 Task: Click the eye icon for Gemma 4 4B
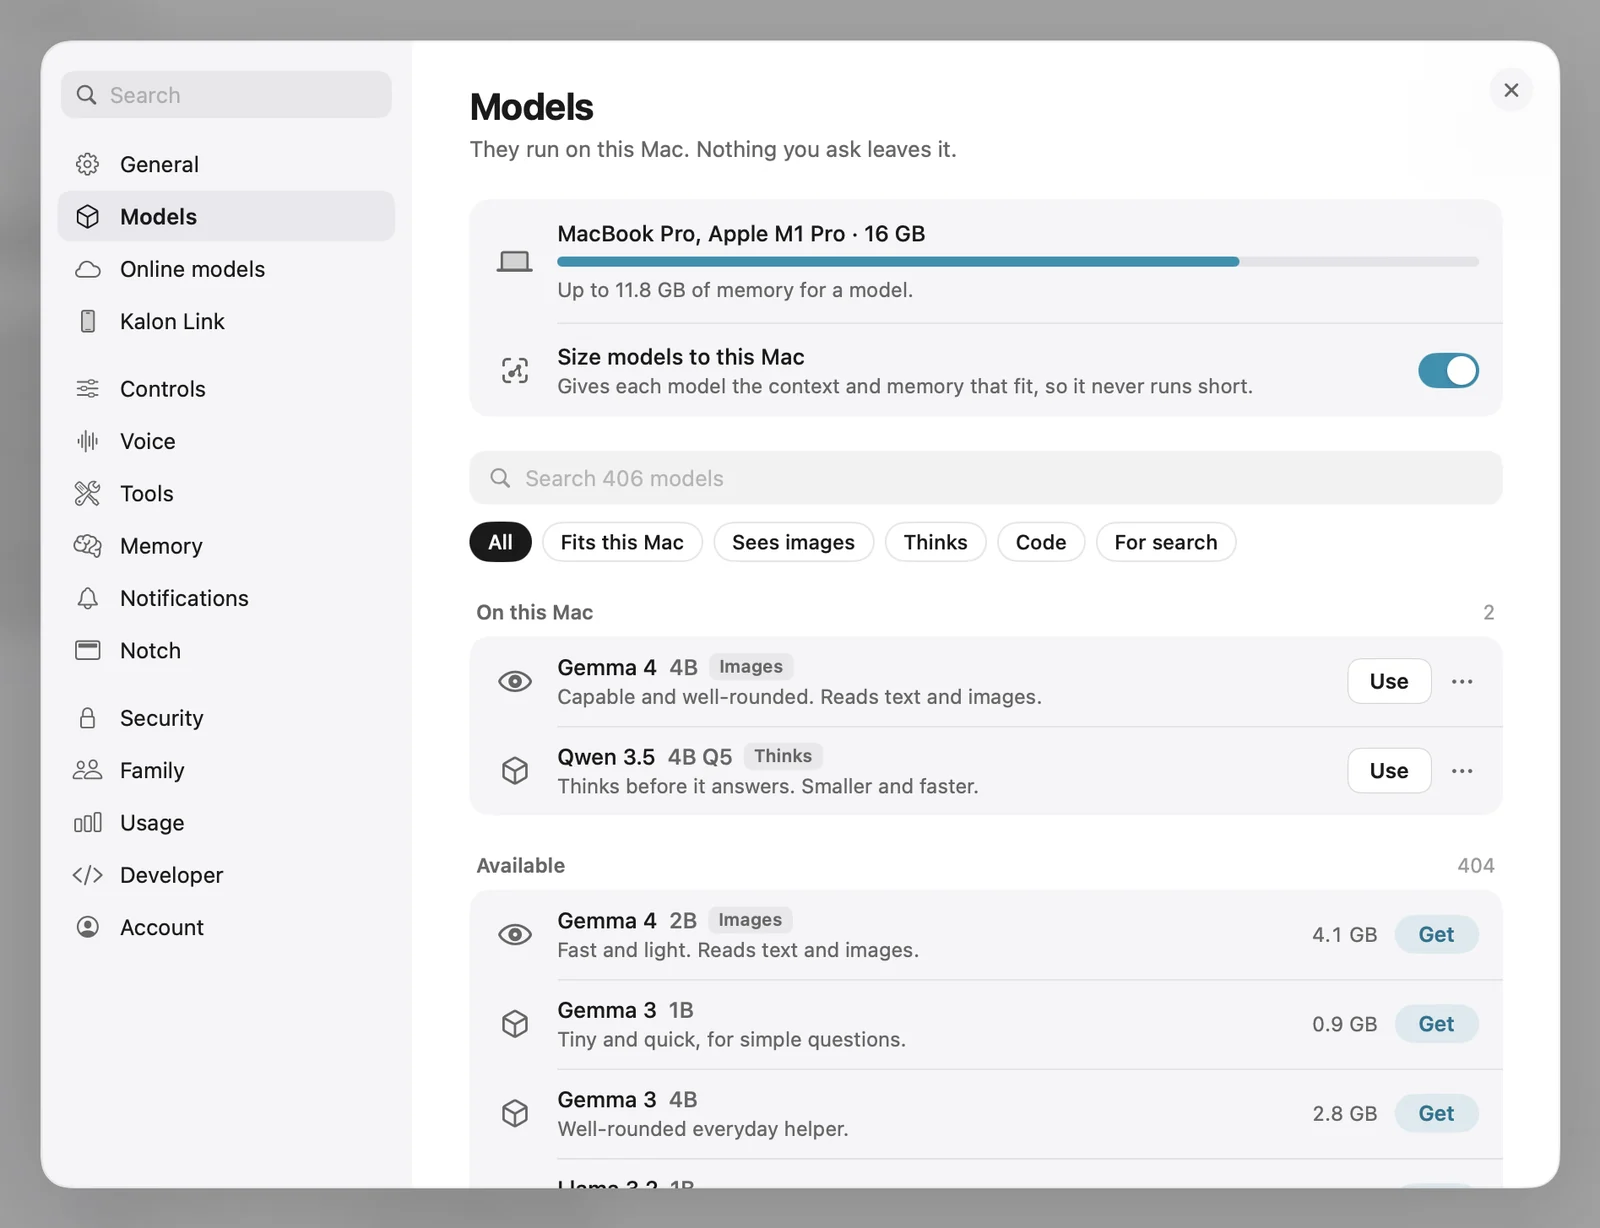point(515,682)
